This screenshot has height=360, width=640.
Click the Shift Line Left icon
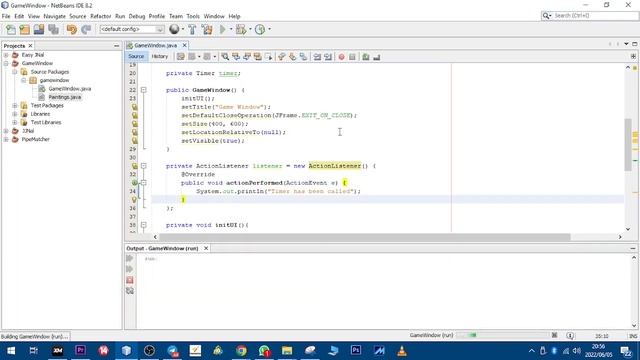click(317, 57)
